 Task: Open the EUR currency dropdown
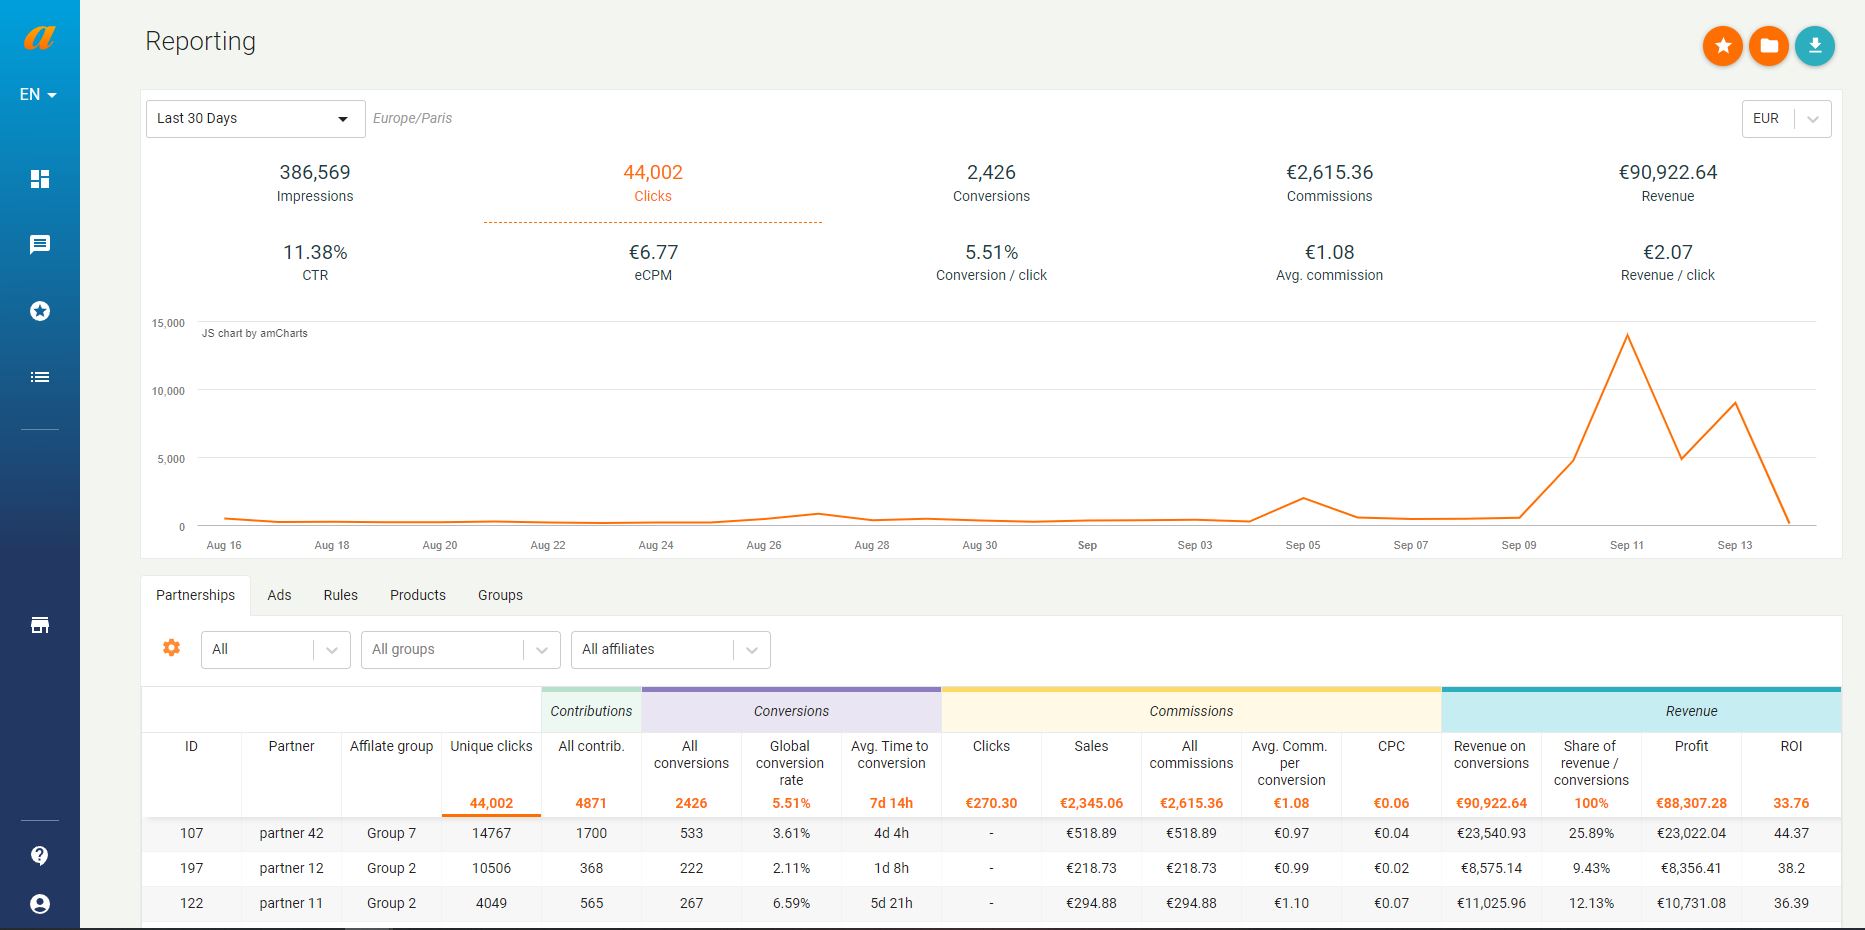[1786, 118]
